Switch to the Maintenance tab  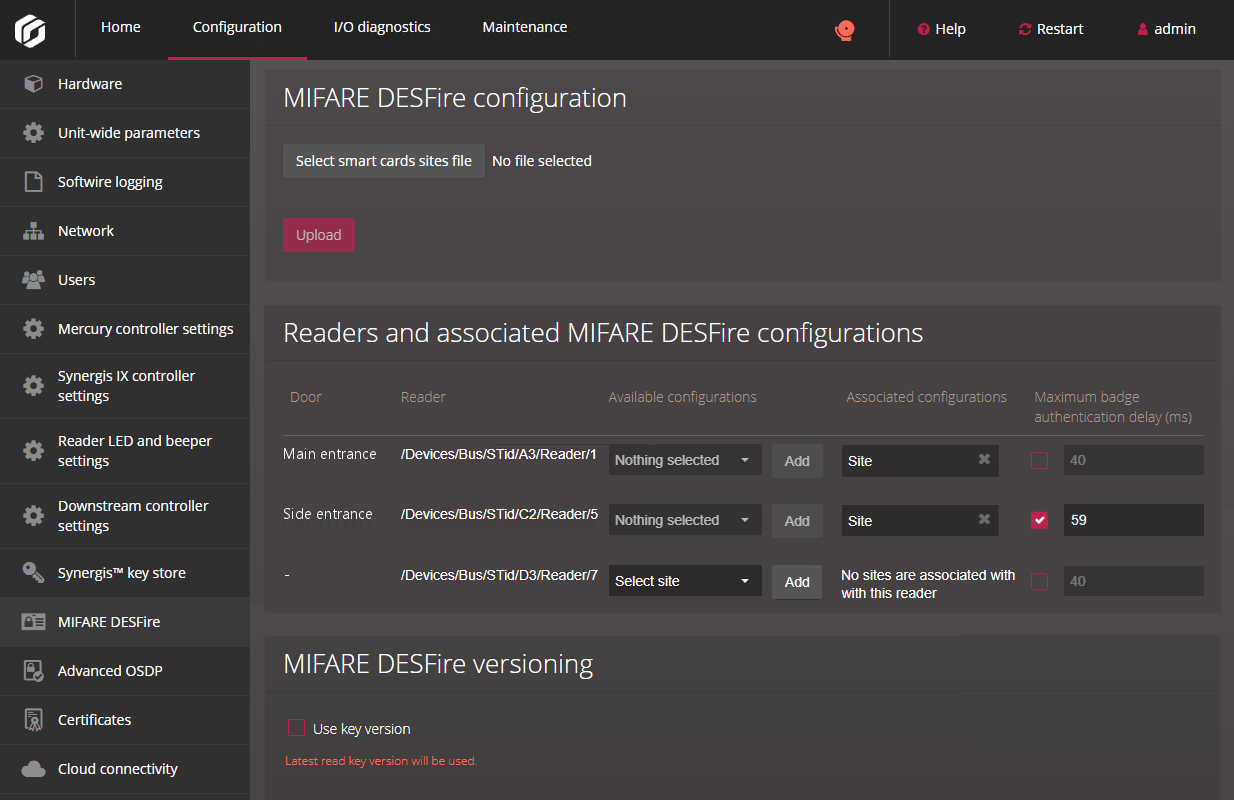(525, 28)
